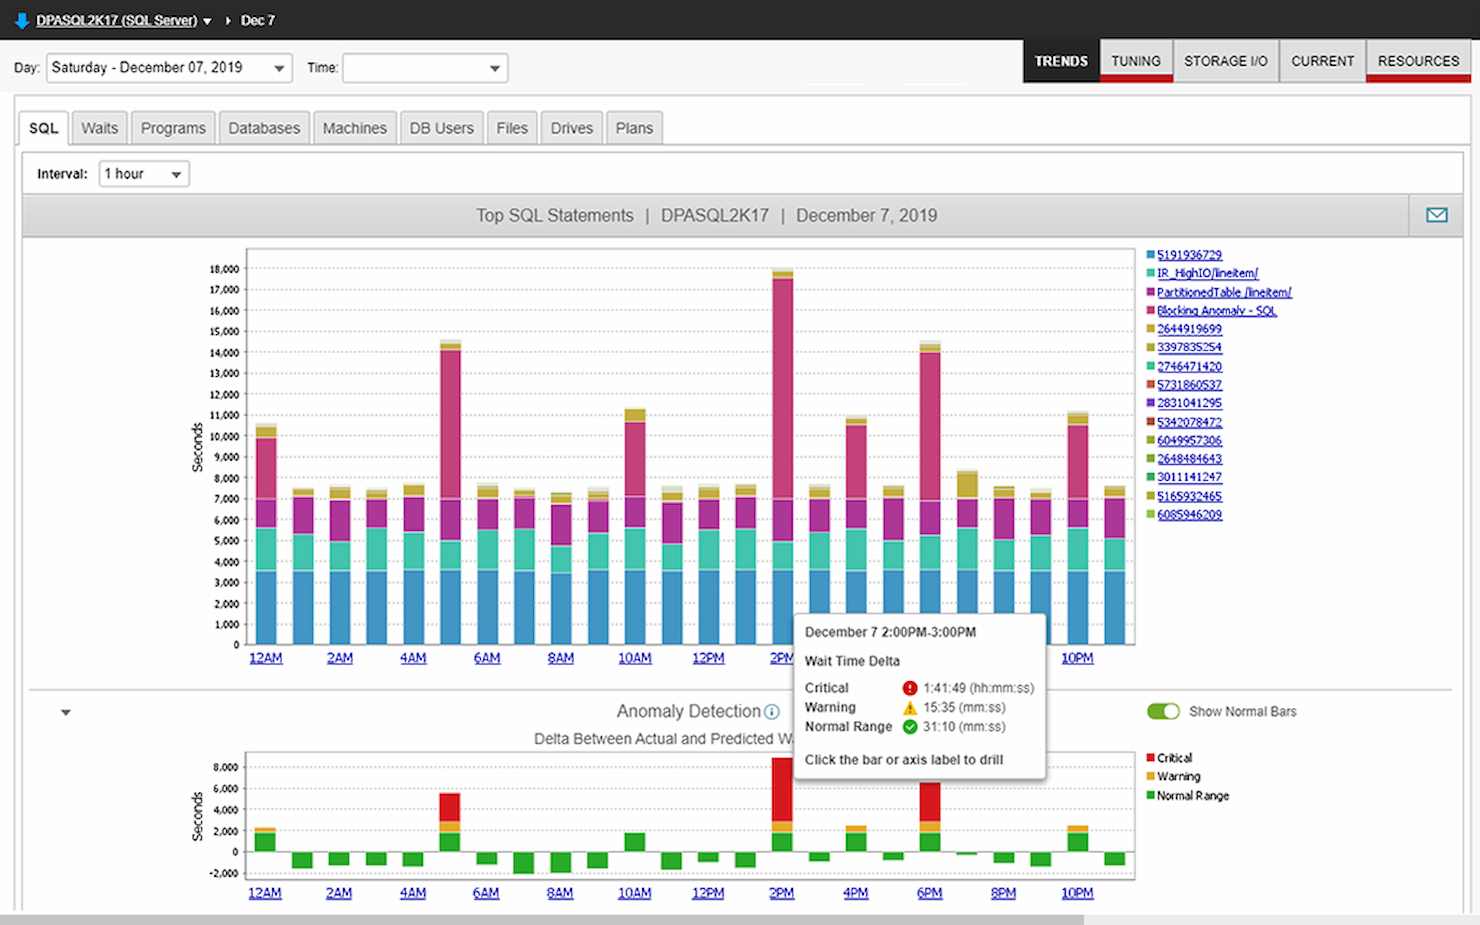Collapse the Anomaly Detection section arrow
The width and height of the screenshot is (1480, 925).
(x=66, y=711)
